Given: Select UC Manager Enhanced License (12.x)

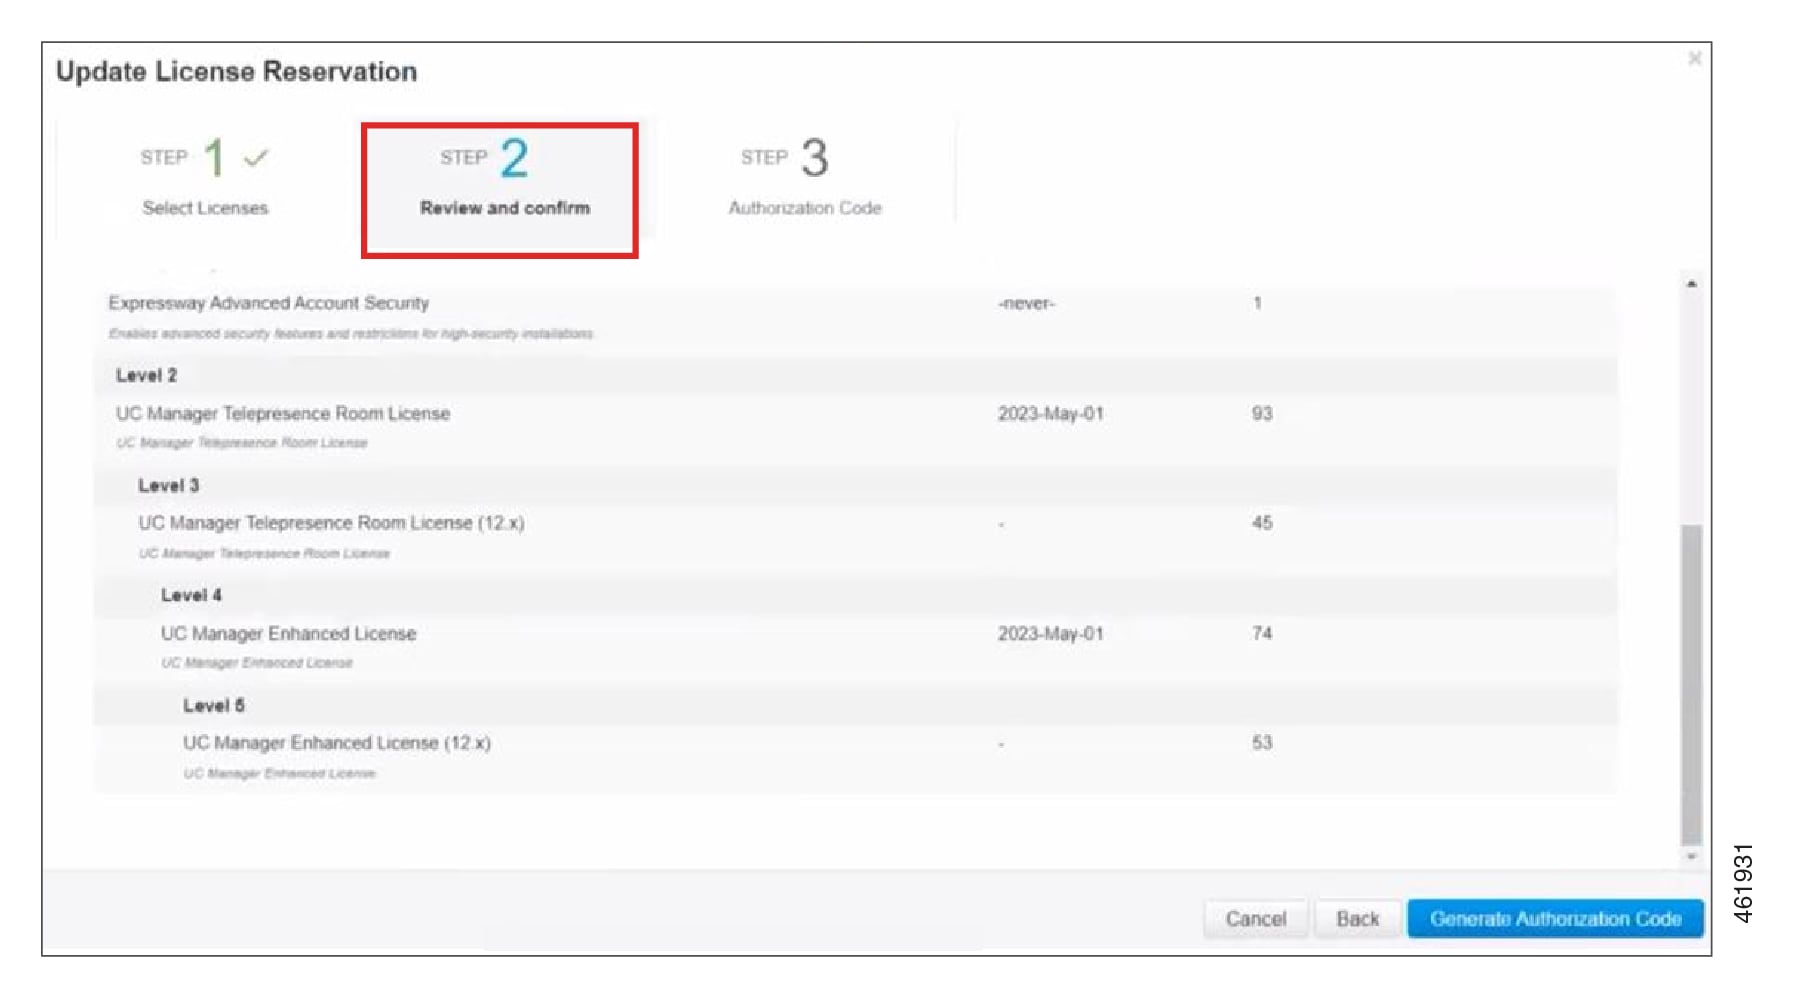Looking at the screenshot, I should coord(336,743).
